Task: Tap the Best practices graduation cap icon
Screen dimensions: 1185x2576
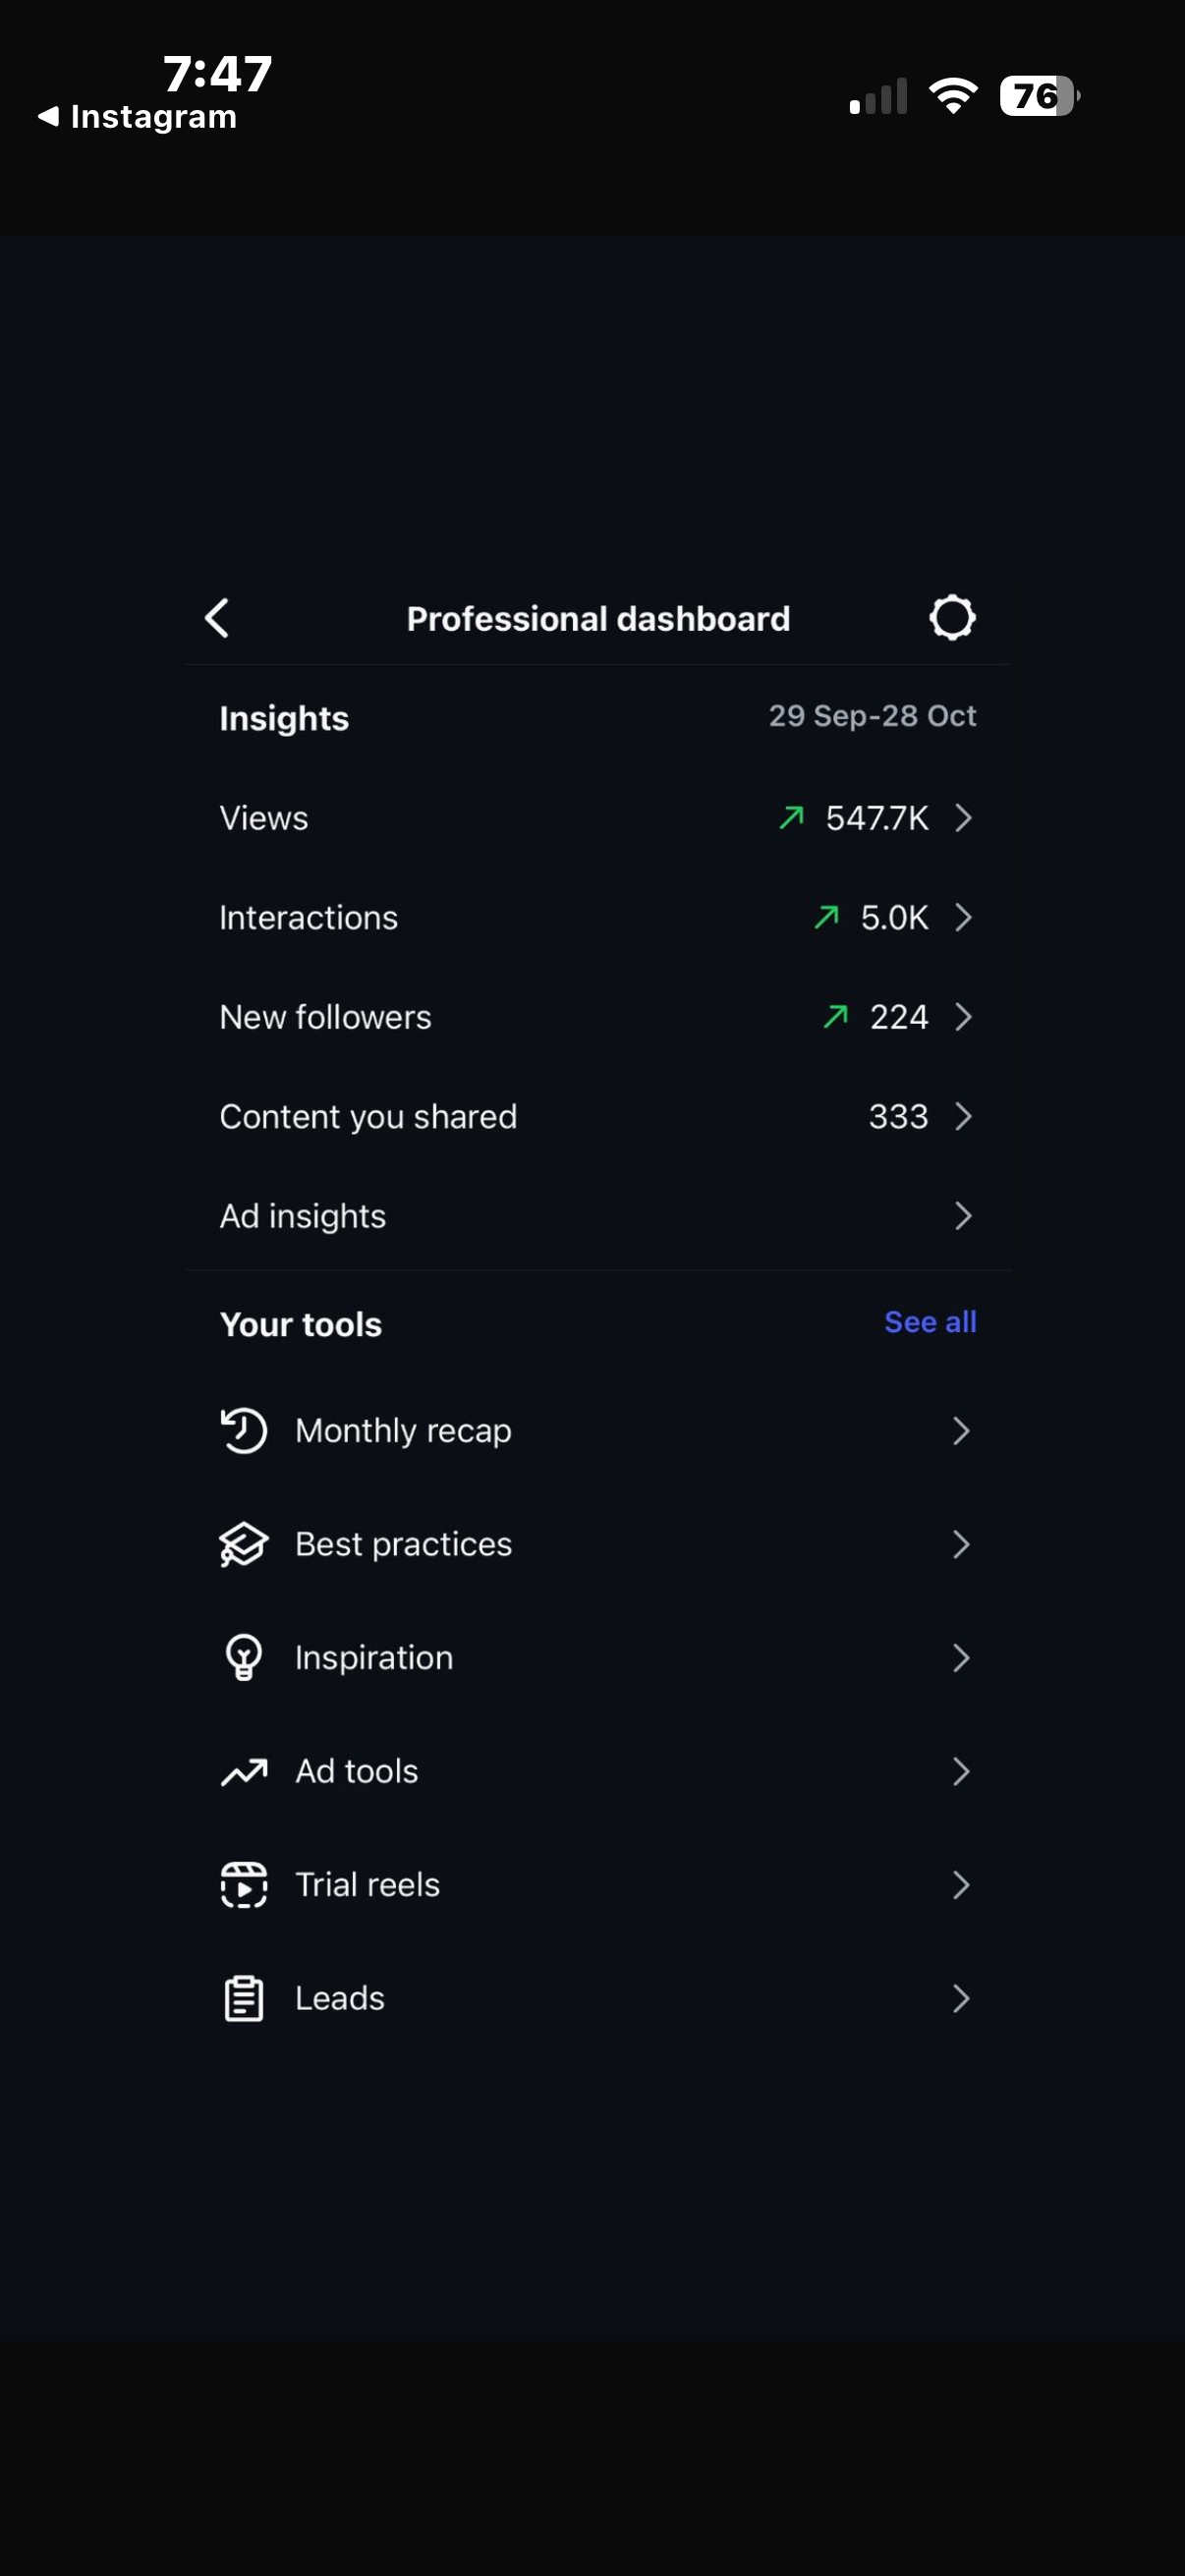Action: pos(243,1544)
